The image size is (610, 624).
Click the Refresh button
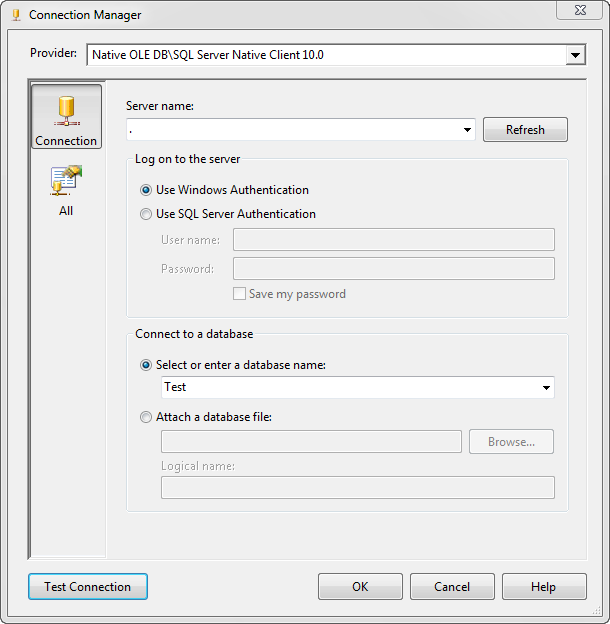(x=525, y=129)
